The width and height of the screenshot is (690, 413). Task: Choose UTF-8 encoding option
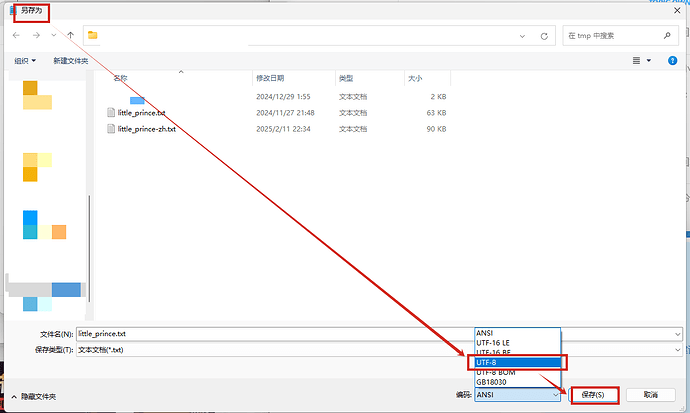(x=518, y=362)
